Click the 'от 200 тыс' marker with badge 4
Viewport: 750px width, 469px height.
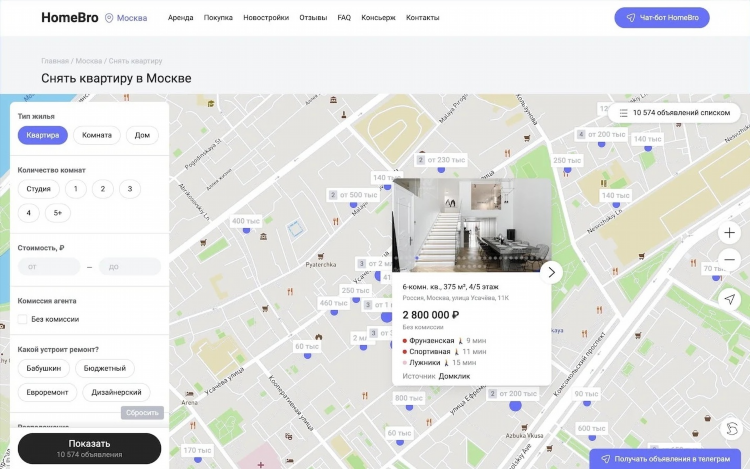601,135
